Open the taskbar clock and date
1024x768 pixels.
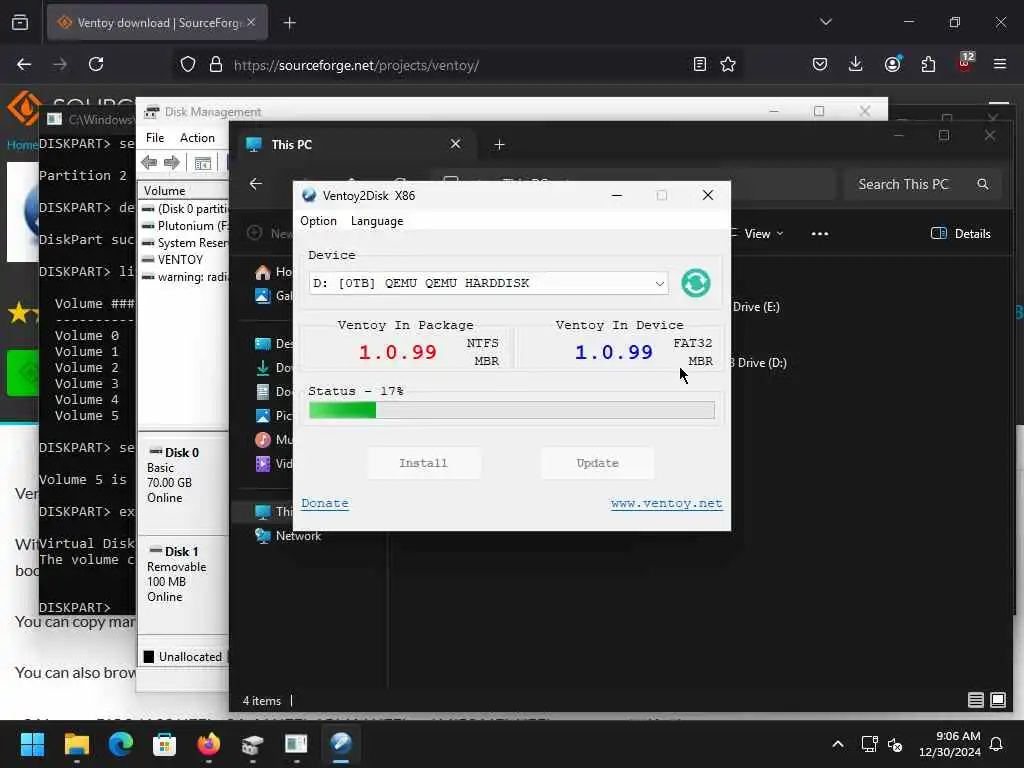click(949, 744)
